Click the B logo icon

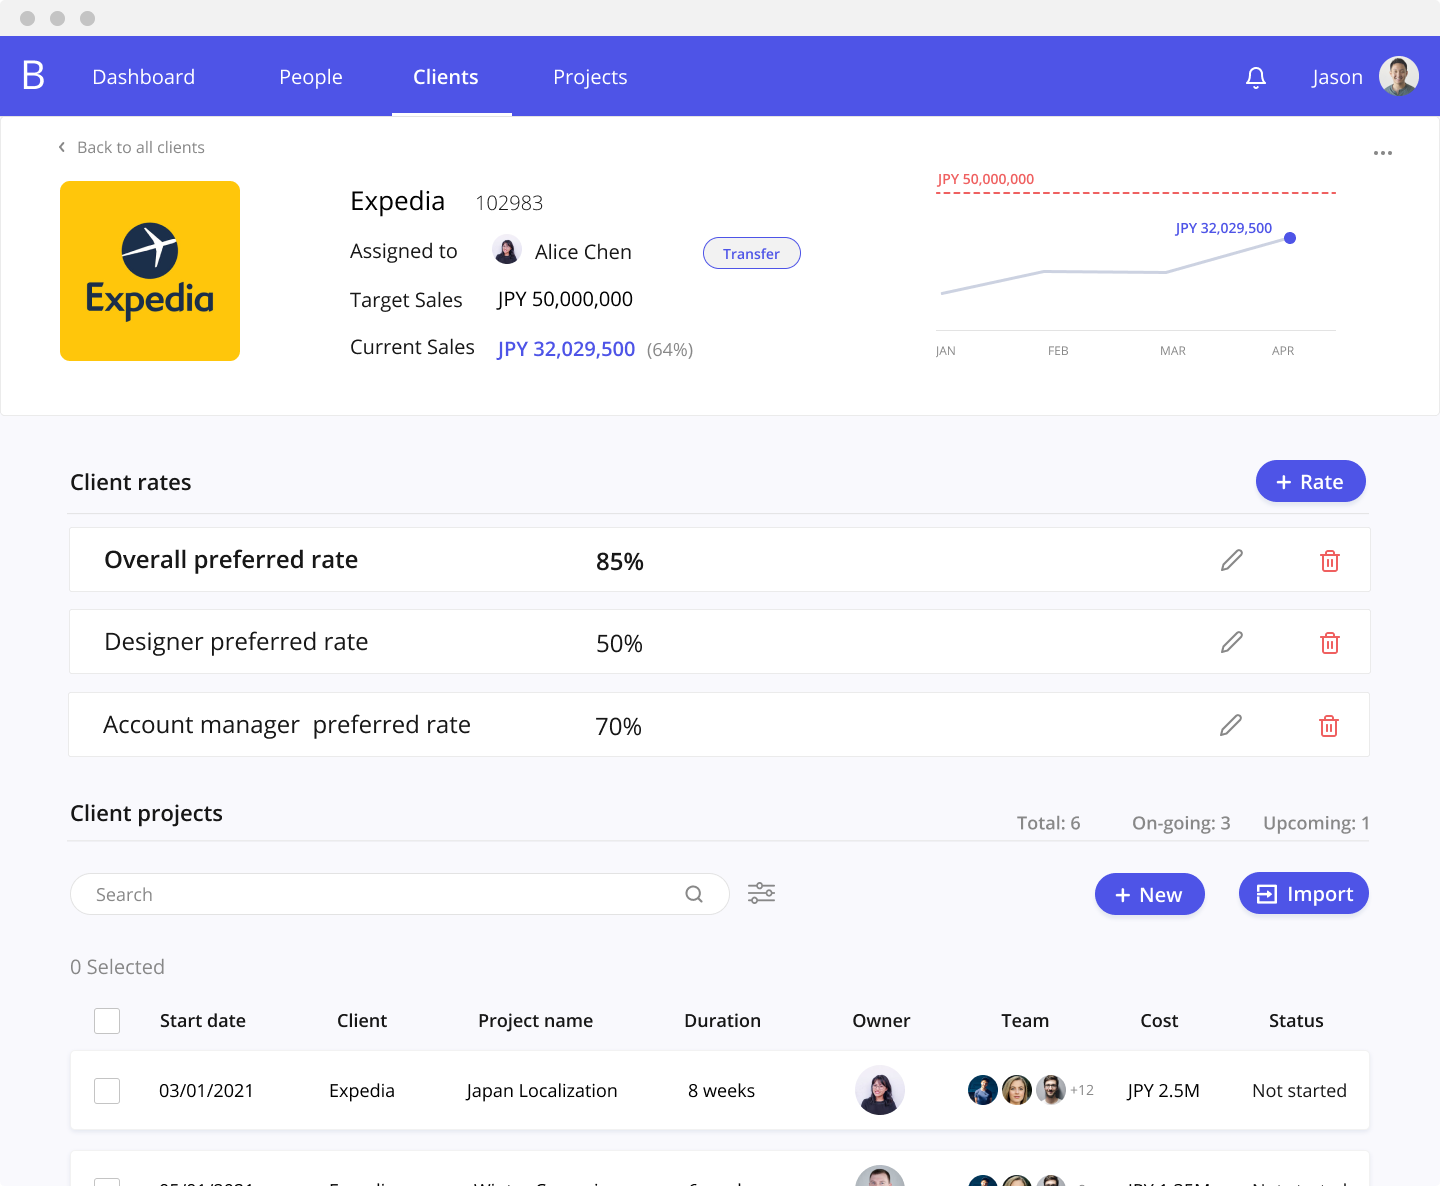(x=33, y=75)
